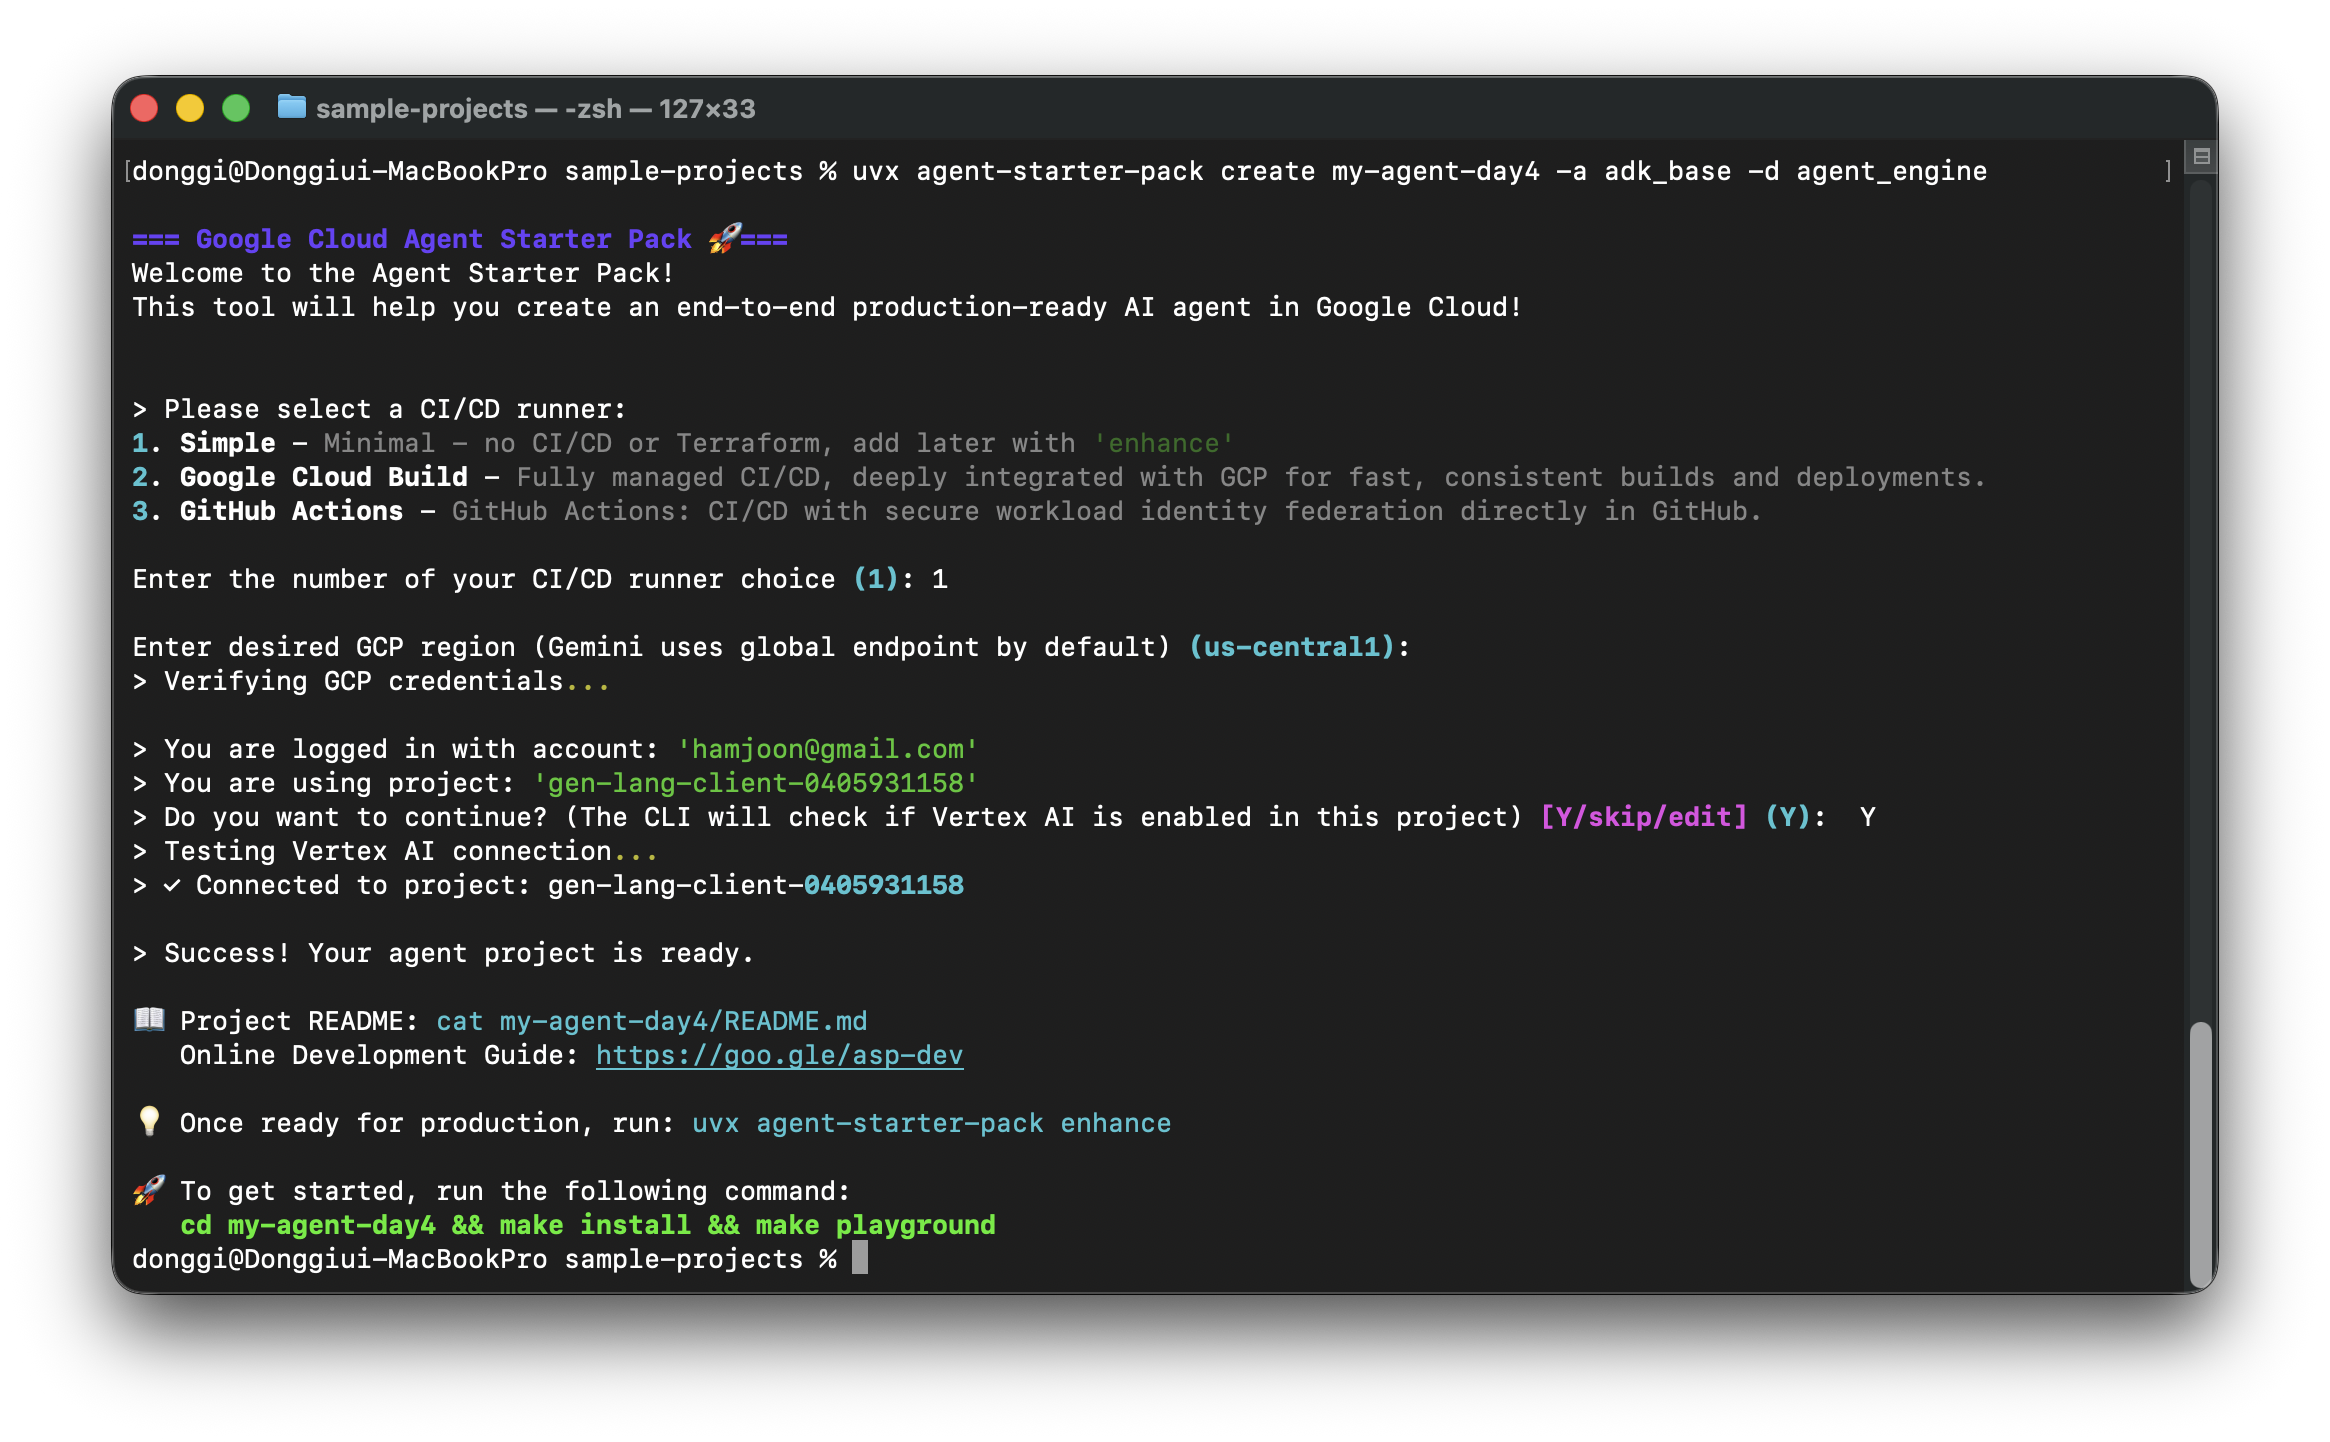Viewport: 2330px width, 1442px height.
Task: Open the https://goo.gle/asp-dev link
Action: (779, 1055)
